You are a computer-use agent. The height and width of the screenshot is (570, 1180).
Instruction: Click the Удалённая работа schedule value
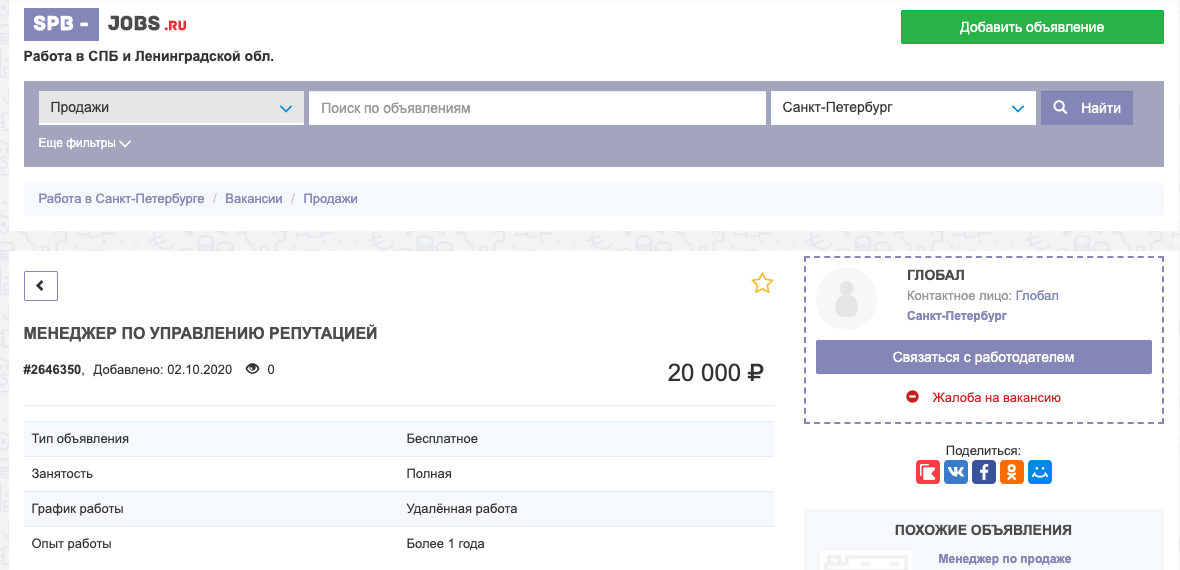pos(461,508)
